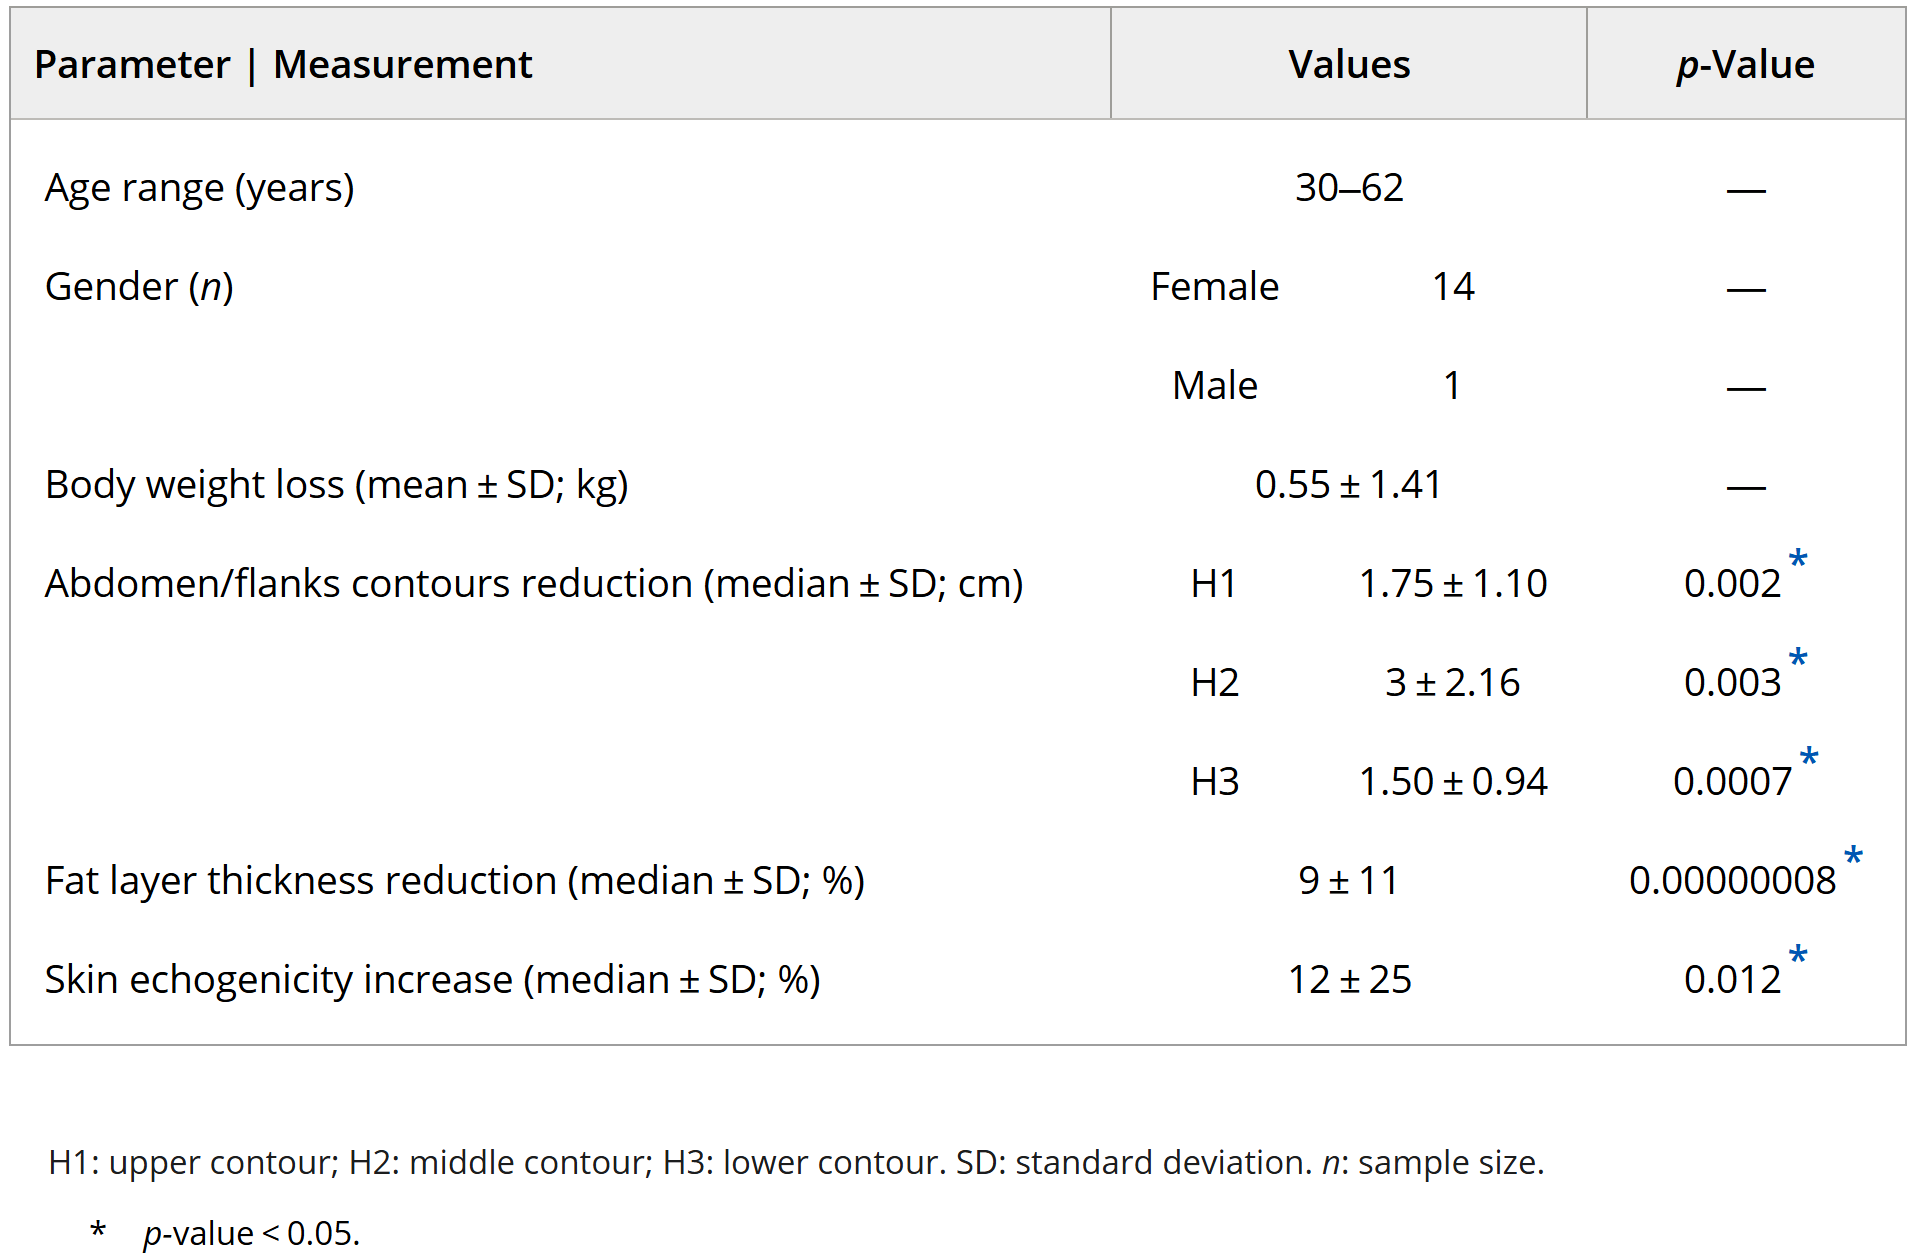The image size is (1913, 1253).
Task: Select the skin echogenicity value 12 ± 25
Action: tap(1348, 980)
